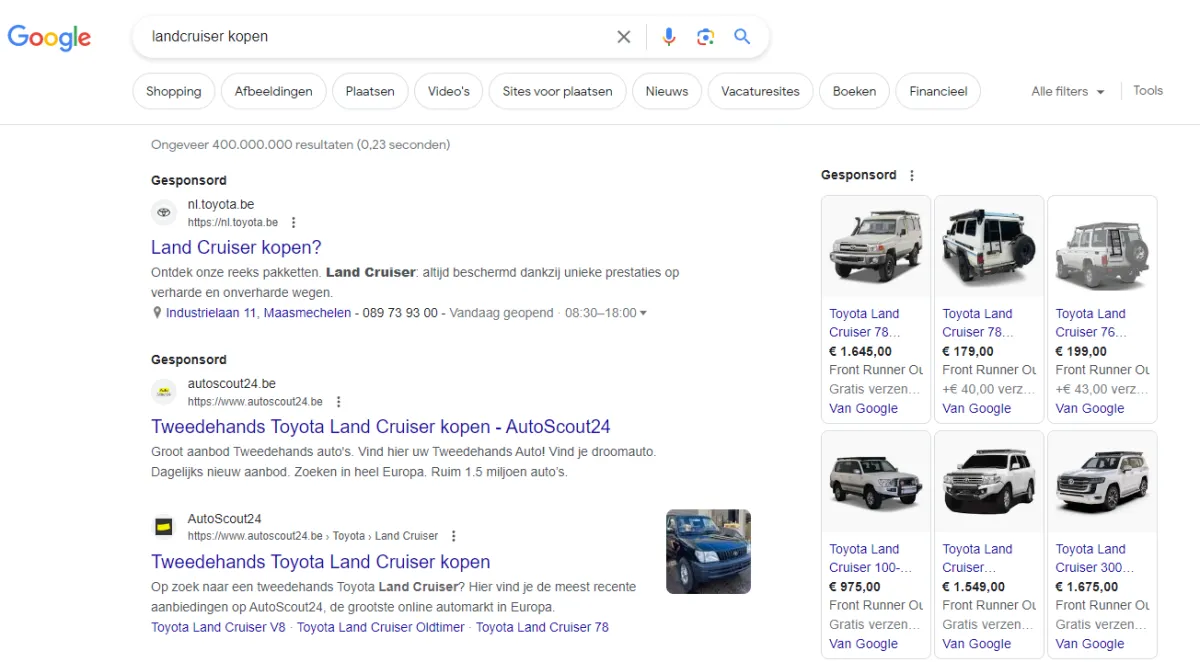The height and width of the screenshot is (662, 1200).
Task: Open 'Tweedehands Toyota Land Cruiser kopen - AutoScout24' ad
Action: click(x=381, y=427)
